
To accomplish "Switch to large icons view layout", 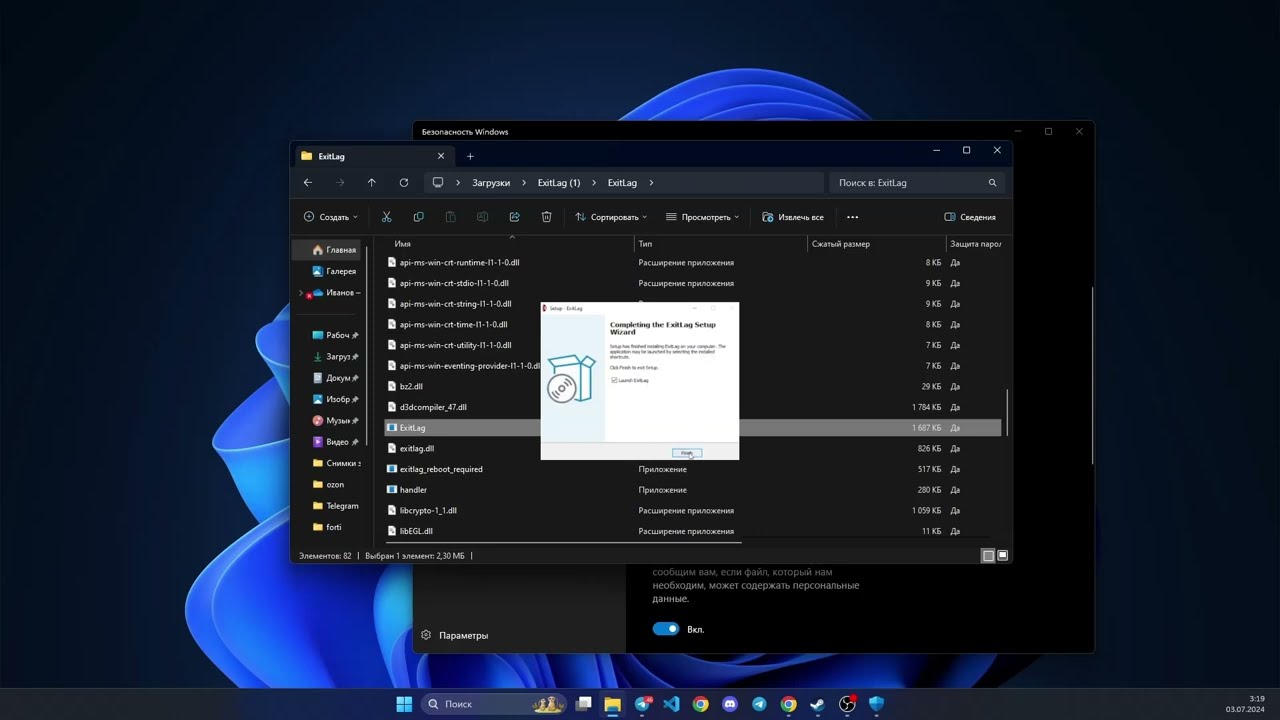I will [1002, 556].
